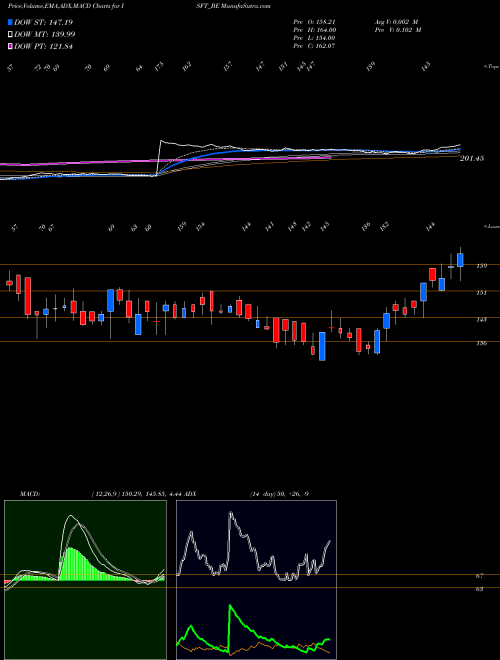This screenshot has height=660, width=500.
Task: Click the 'Avg V: 0.002 M' volume text
Action: pyautogui.click(x=396, y=22)
